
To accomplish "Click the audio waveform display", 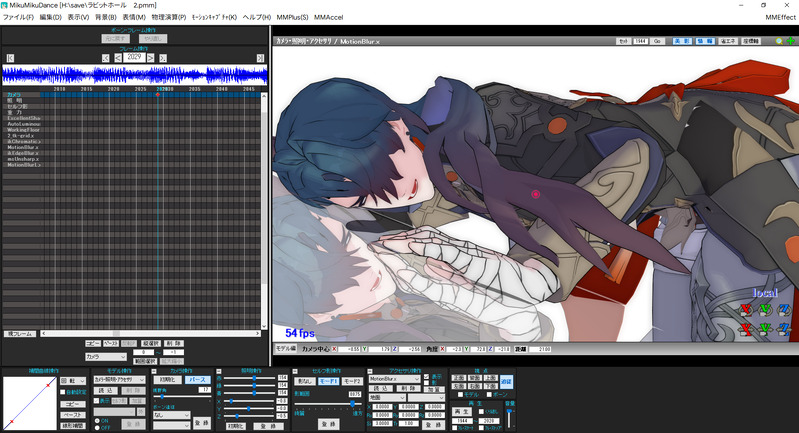I will click(135, 75).
